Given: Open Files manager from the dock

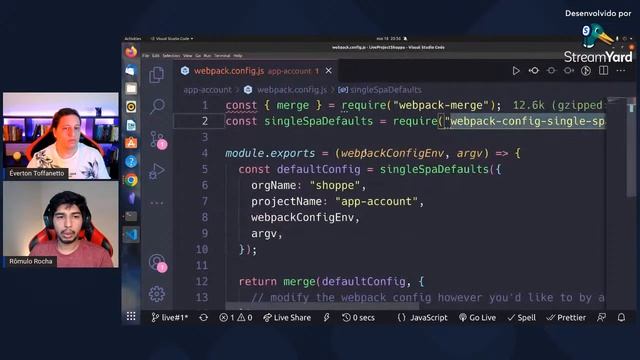Looking at the screenshot, I should point(131,88).
